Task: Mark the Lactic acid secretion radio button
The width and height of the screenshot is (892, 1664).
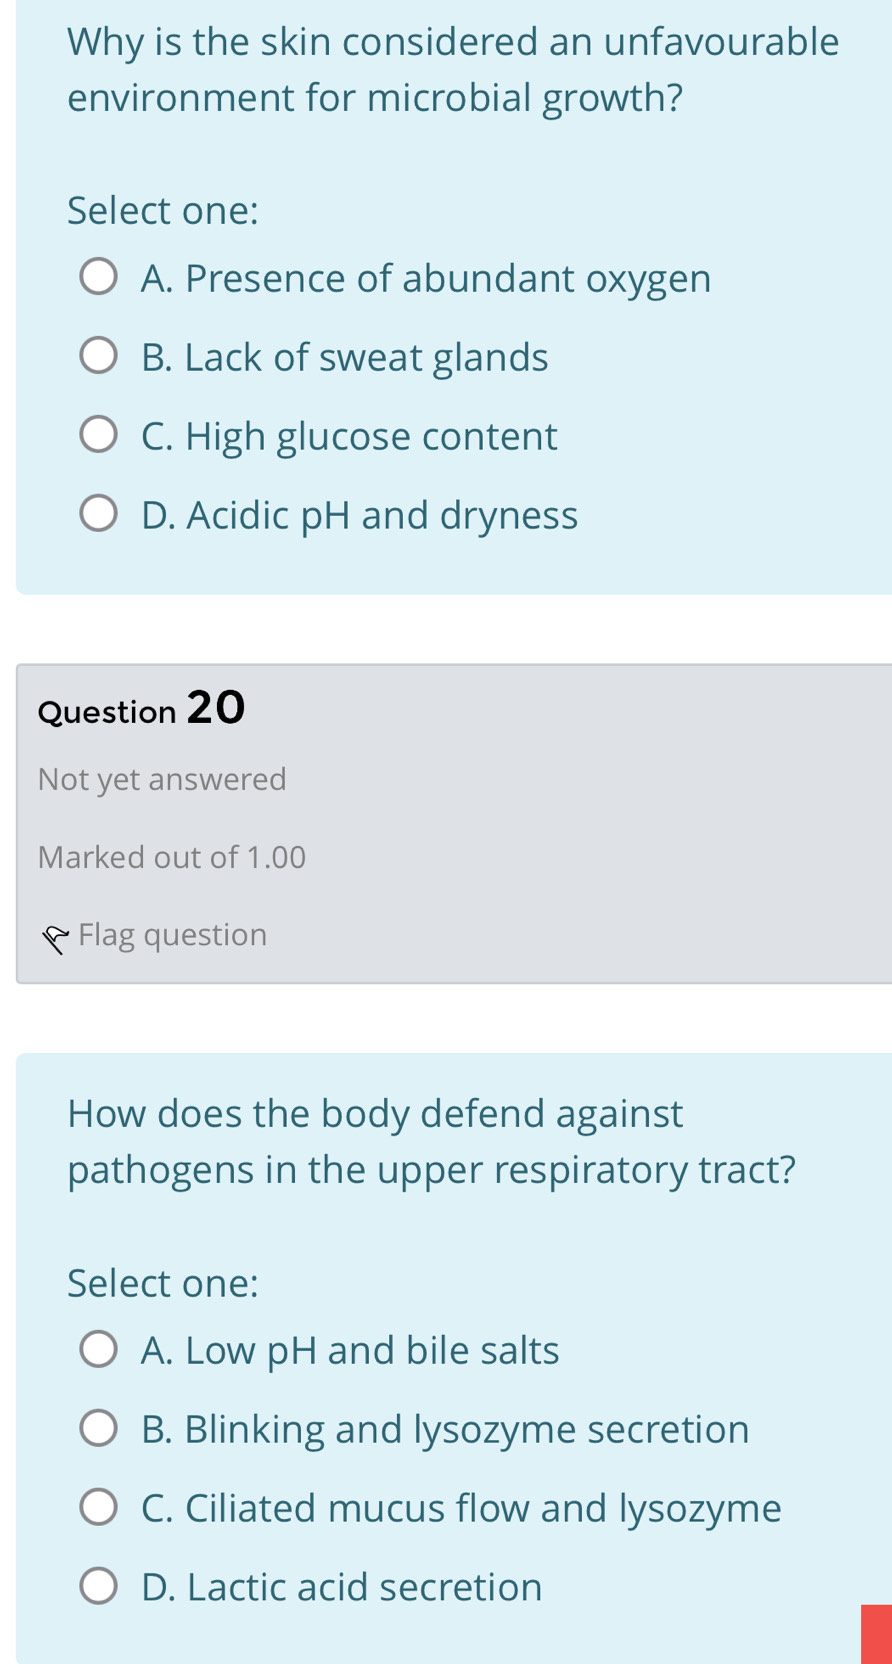Action: (x=98, y=1586)
